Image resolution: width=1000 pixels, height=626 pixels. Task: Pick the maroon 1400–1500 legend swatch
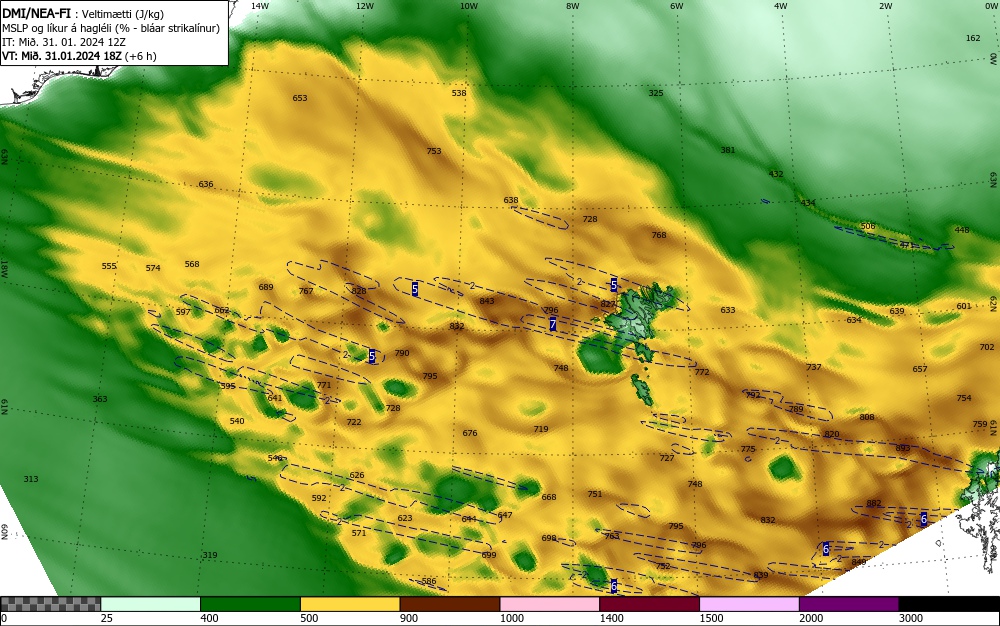point(649,604)
